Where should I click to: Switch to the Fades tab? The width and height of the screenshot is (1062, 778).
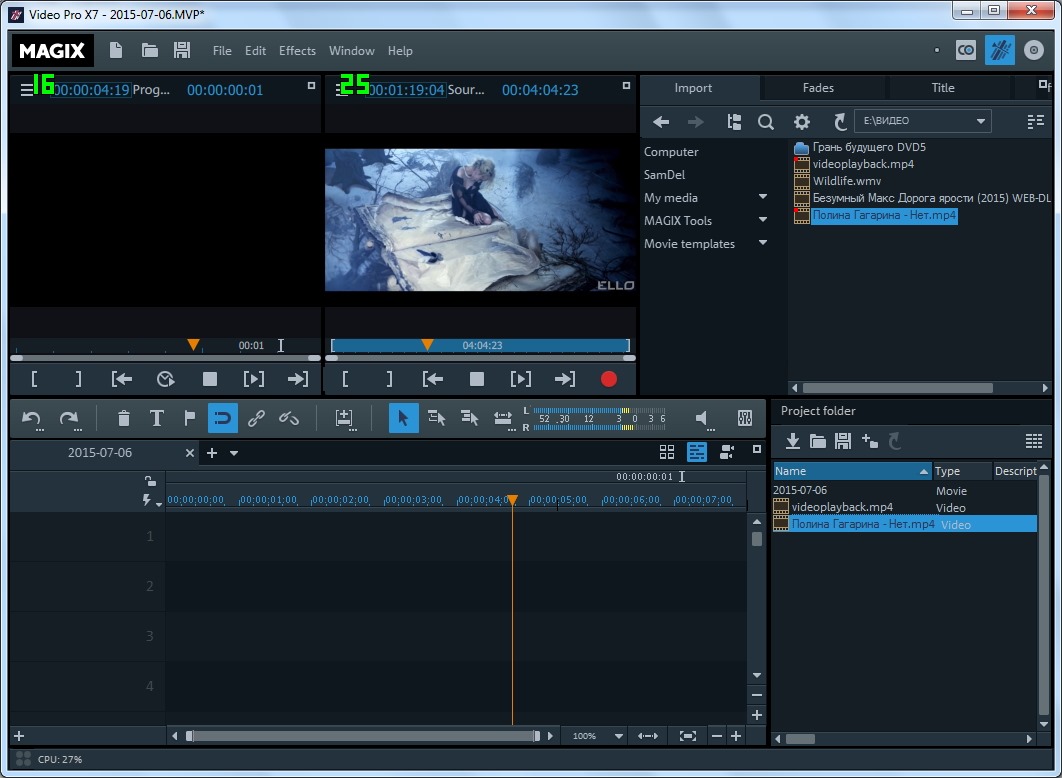(818, 88)
